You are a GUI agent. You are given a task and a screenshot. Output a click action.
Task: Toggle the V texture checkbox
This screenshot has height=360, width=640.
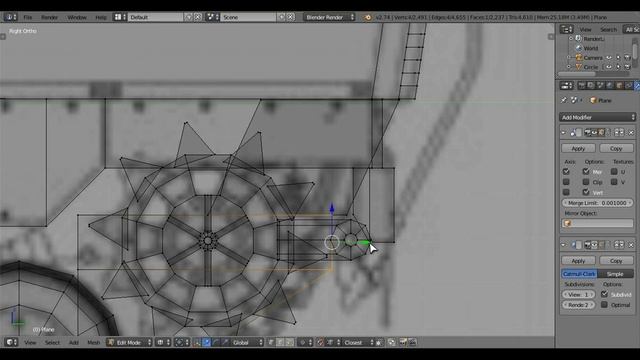[614, 182]
